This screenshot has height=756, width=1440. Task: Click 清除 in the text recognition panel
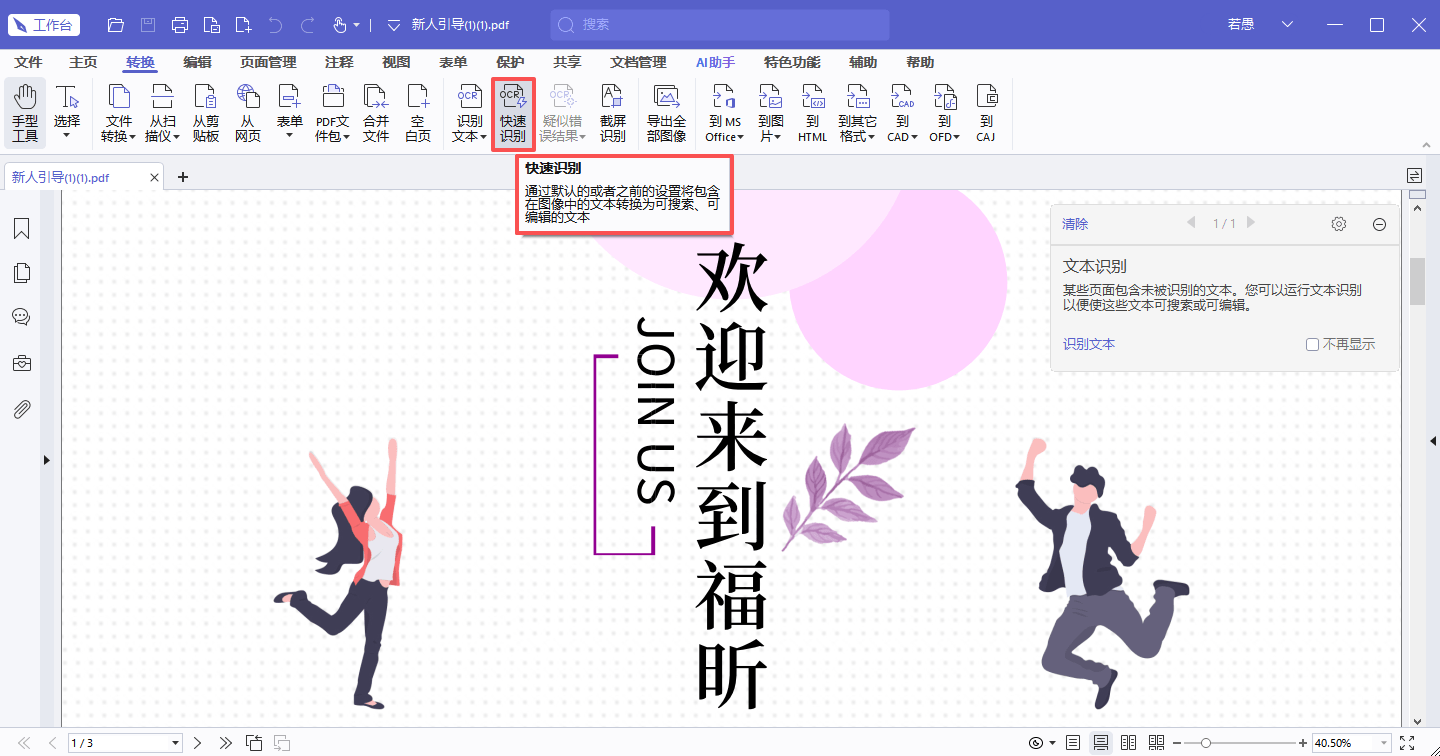(x=1075, y=224)
